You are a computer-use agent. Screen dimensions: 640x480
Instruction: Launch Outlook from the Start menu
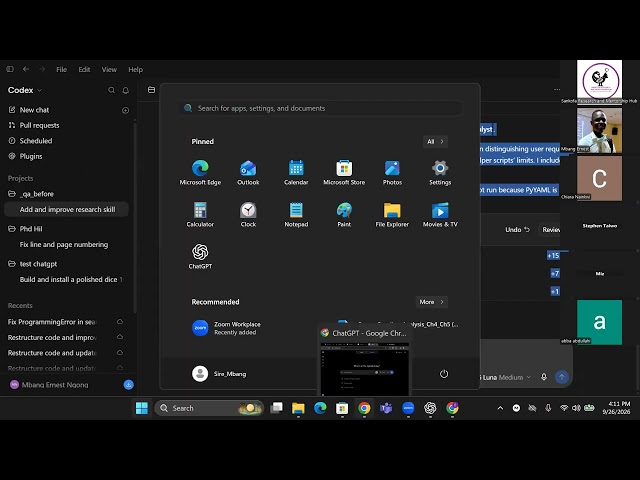coord(248,173)
